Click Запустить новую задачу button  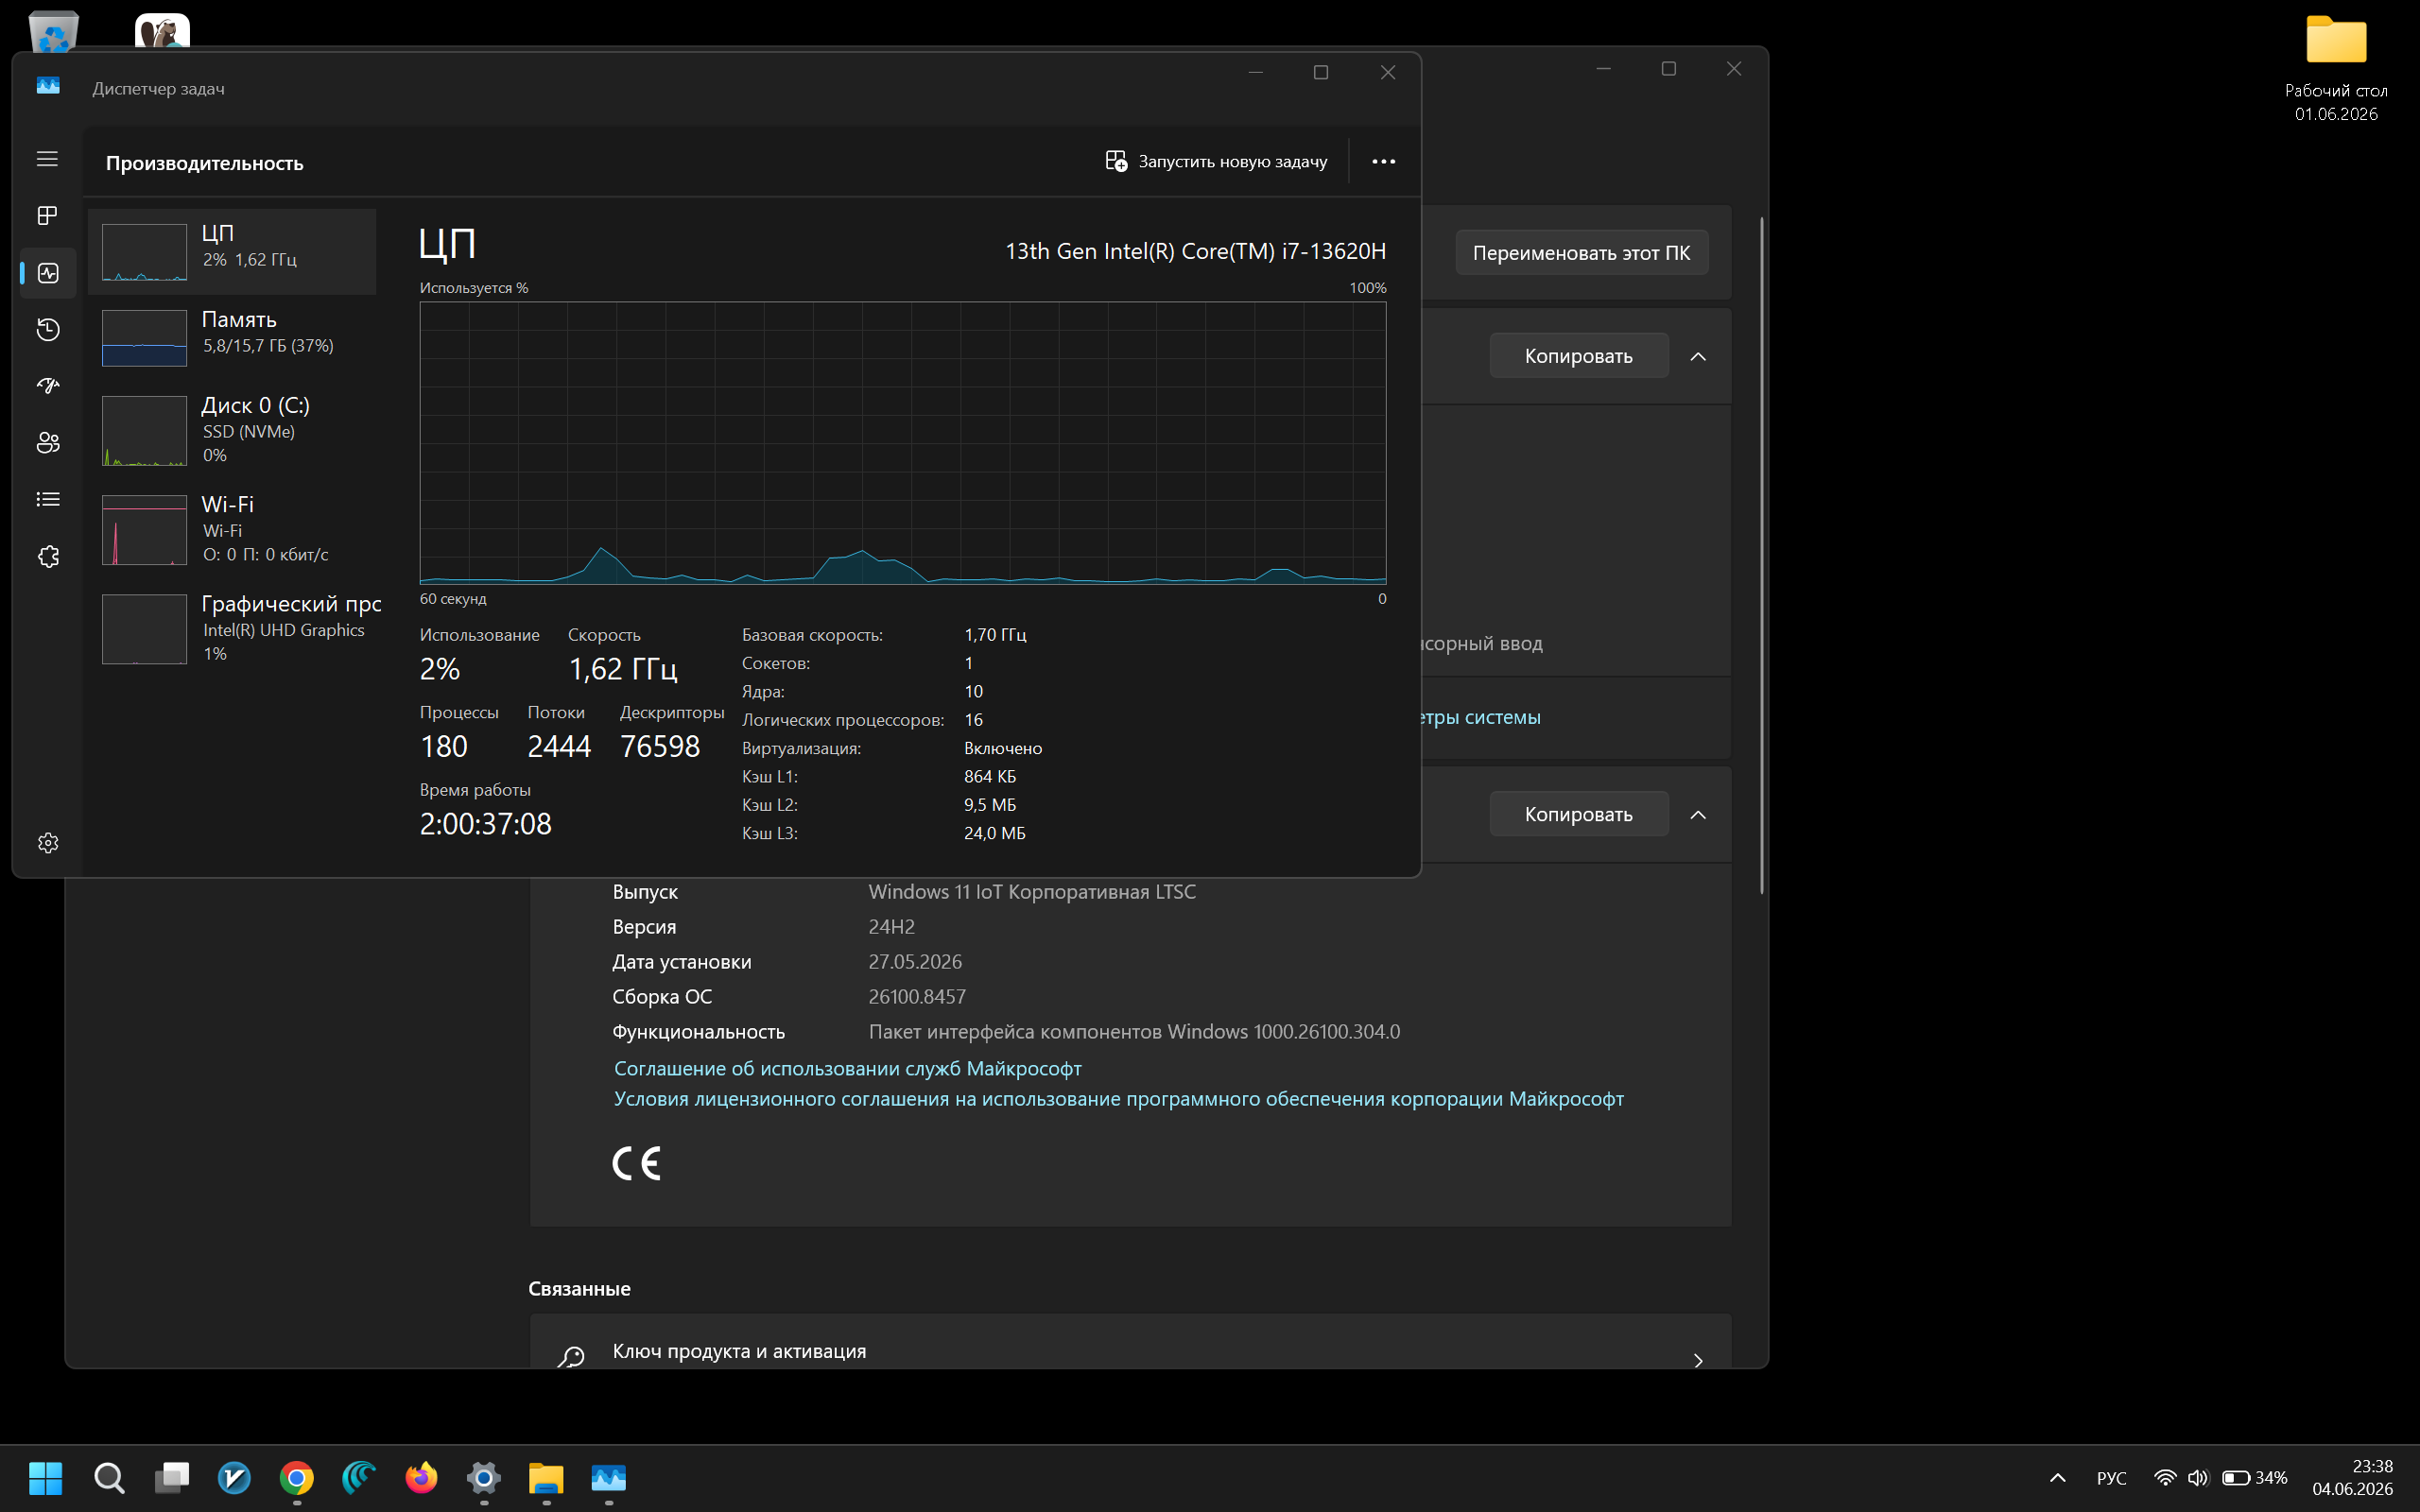point(1216,161)
